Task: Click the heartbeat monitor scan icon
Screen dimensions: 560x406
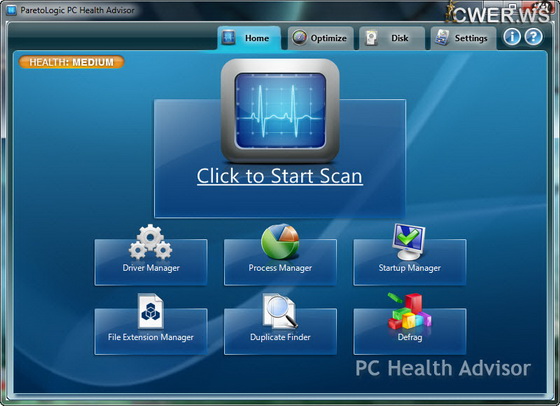Action: click(280, 111)
